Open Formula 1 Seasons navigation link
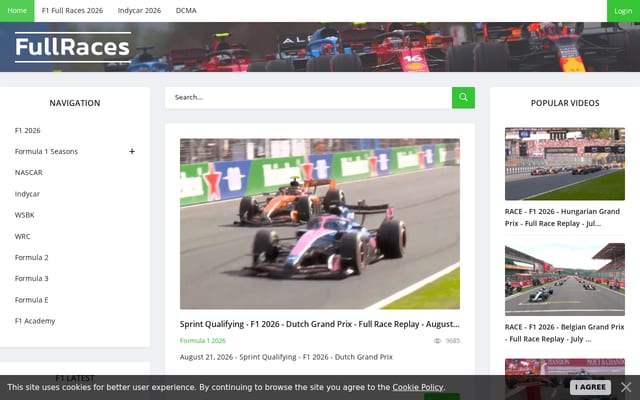640x400 pixels. [46, 151]
